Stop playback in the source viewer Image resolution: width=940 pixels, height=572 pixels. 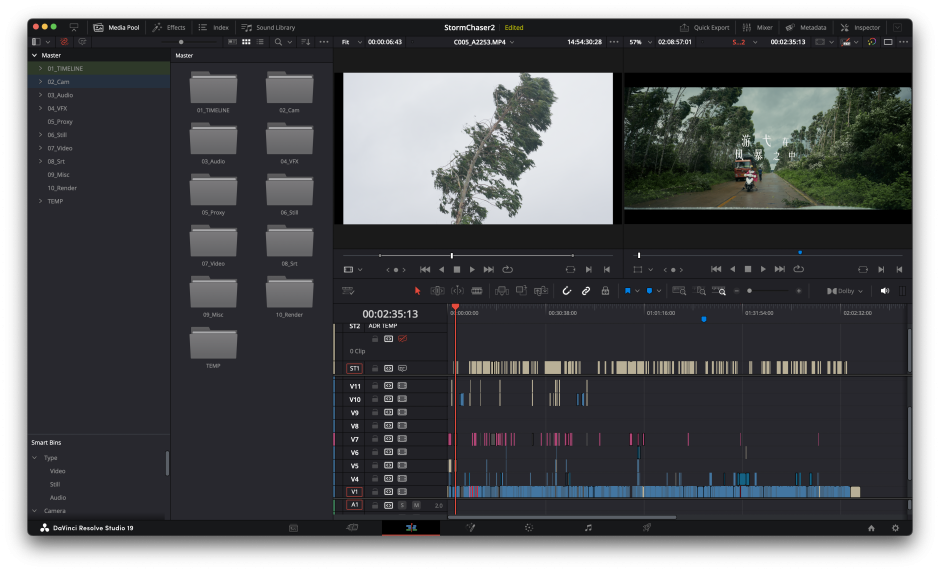pyautogui.click(x=457, y=270)
